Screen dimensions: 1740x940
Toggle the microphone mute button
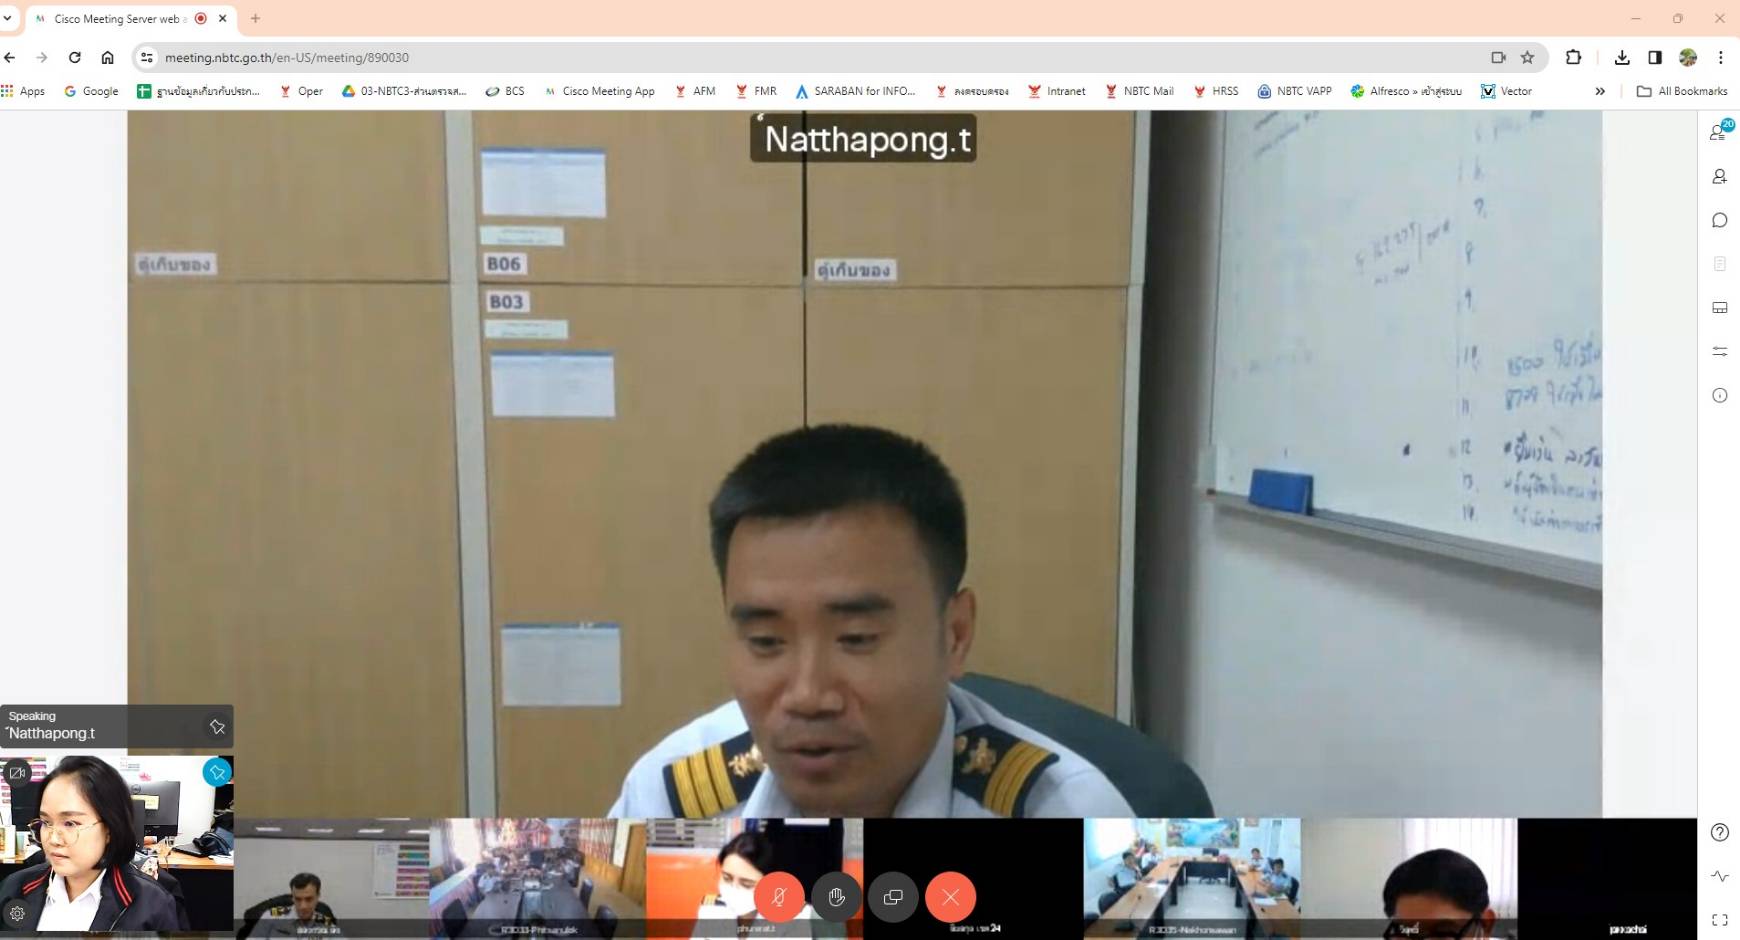pos(779,897)
